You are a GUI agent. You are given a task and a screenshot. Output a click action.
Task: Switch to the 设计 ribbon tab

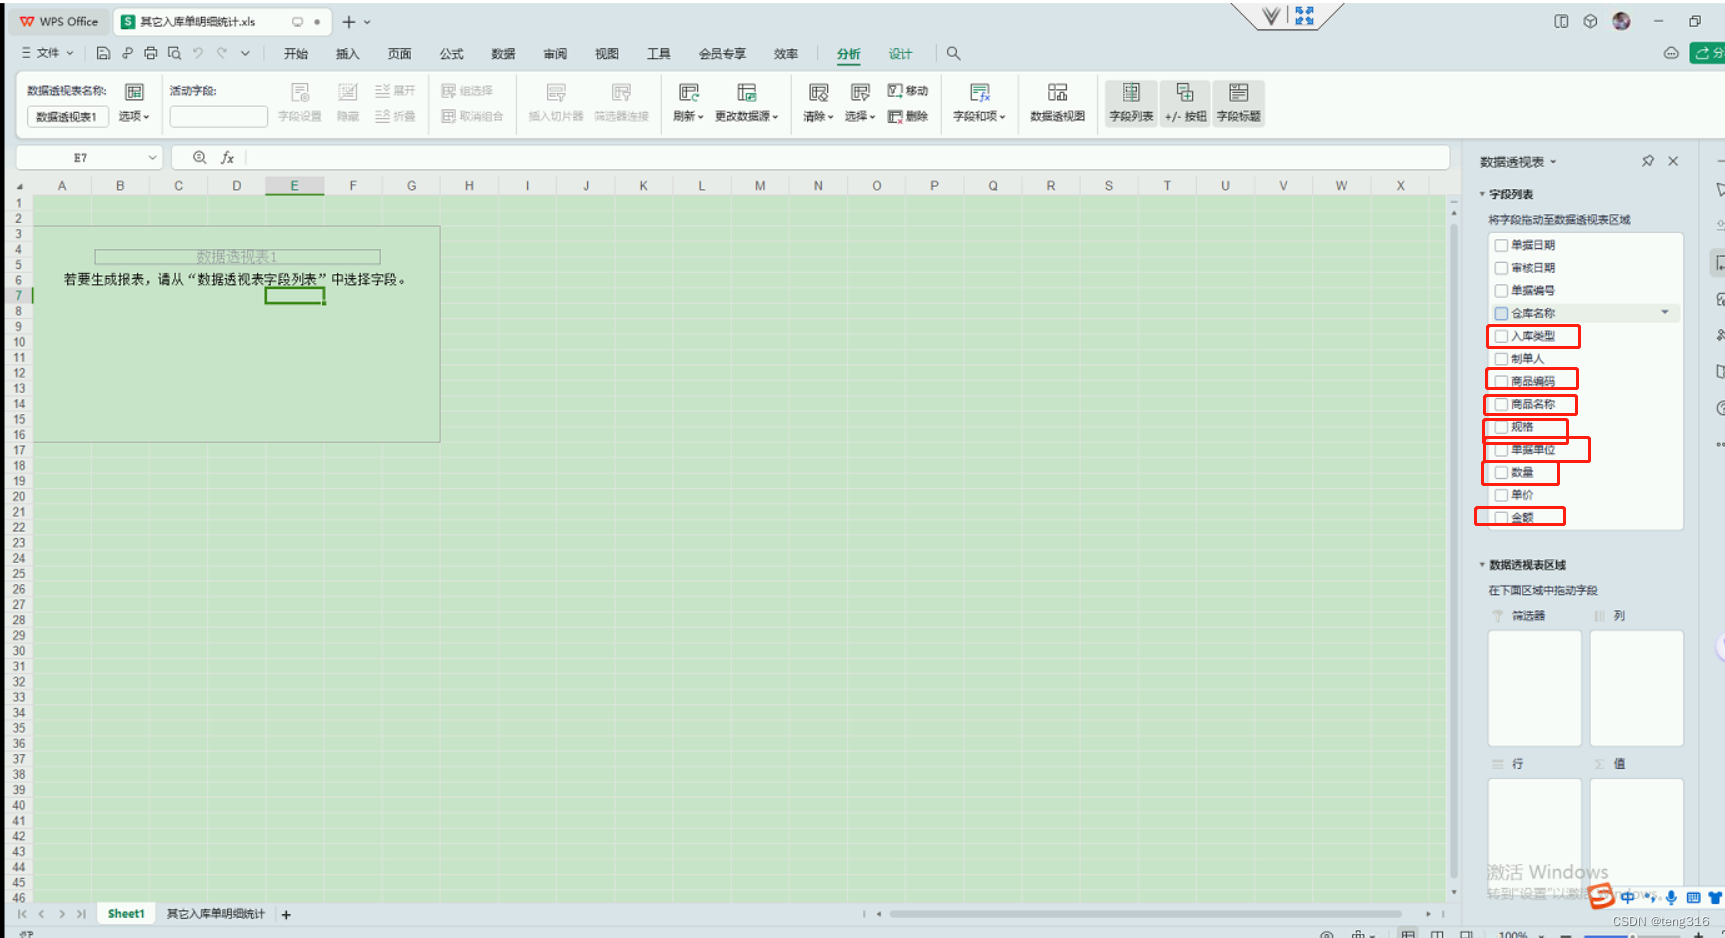point(901,54)
